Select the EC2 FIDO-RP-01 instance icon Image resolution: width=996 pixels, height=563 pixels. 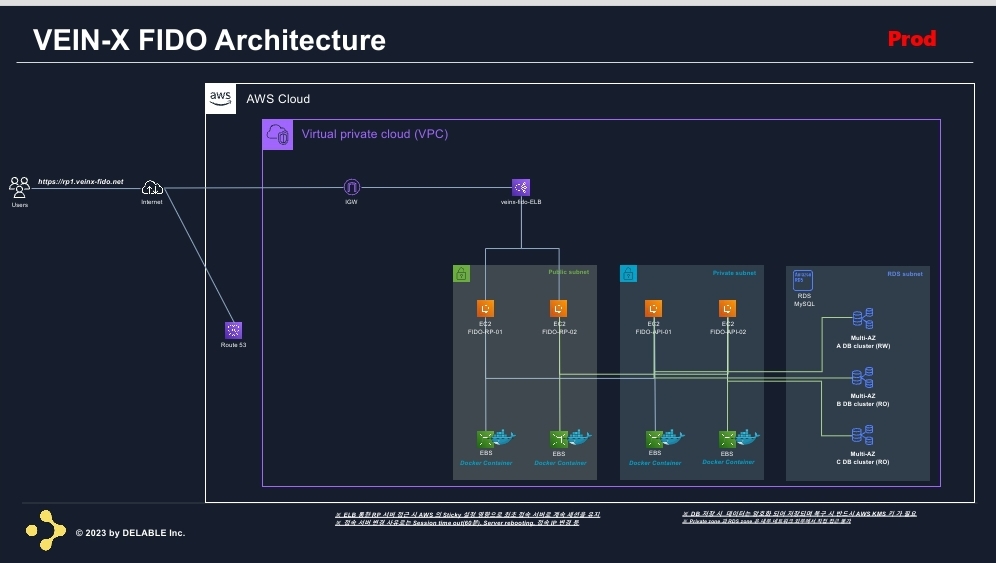pos(485,309)
